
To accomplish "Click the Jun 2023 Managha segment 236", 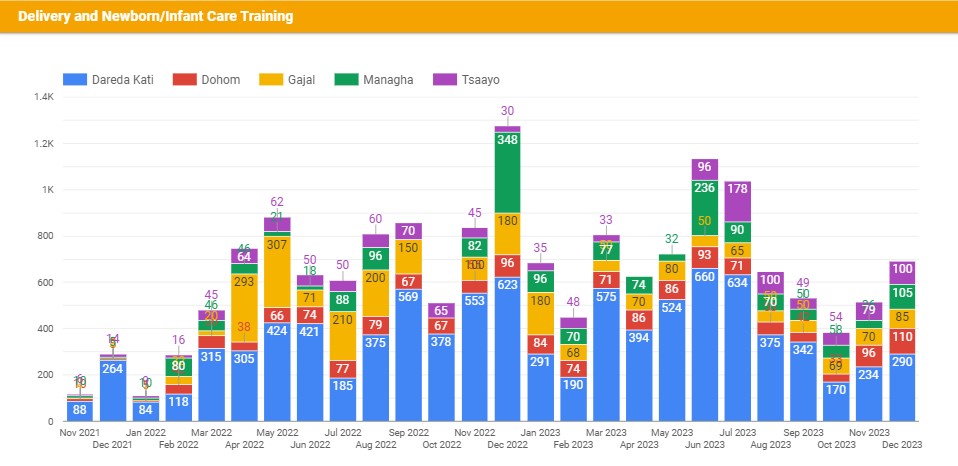I will click(x=705, y=208).
